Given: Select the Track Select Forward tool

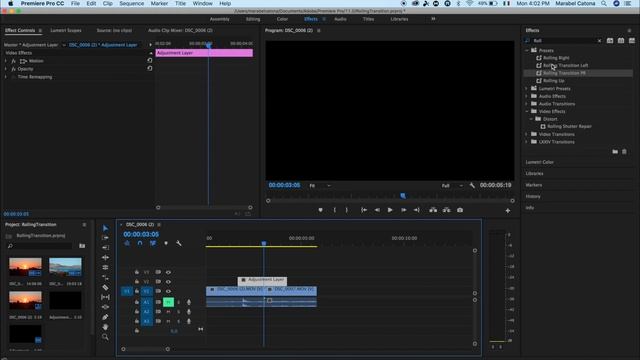Looking at the screenshot, I should [105, 238].
